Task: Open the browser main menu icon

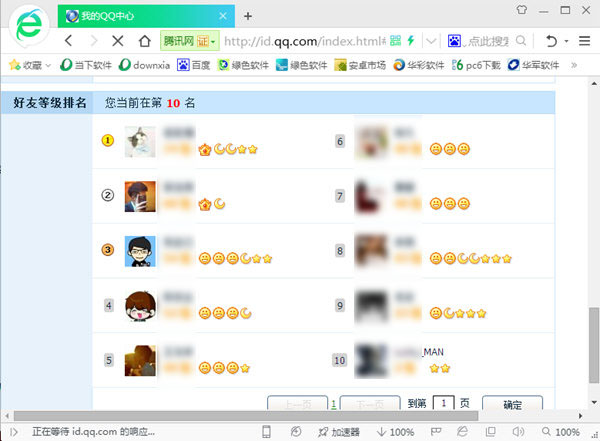Action: tap(584, 41)
